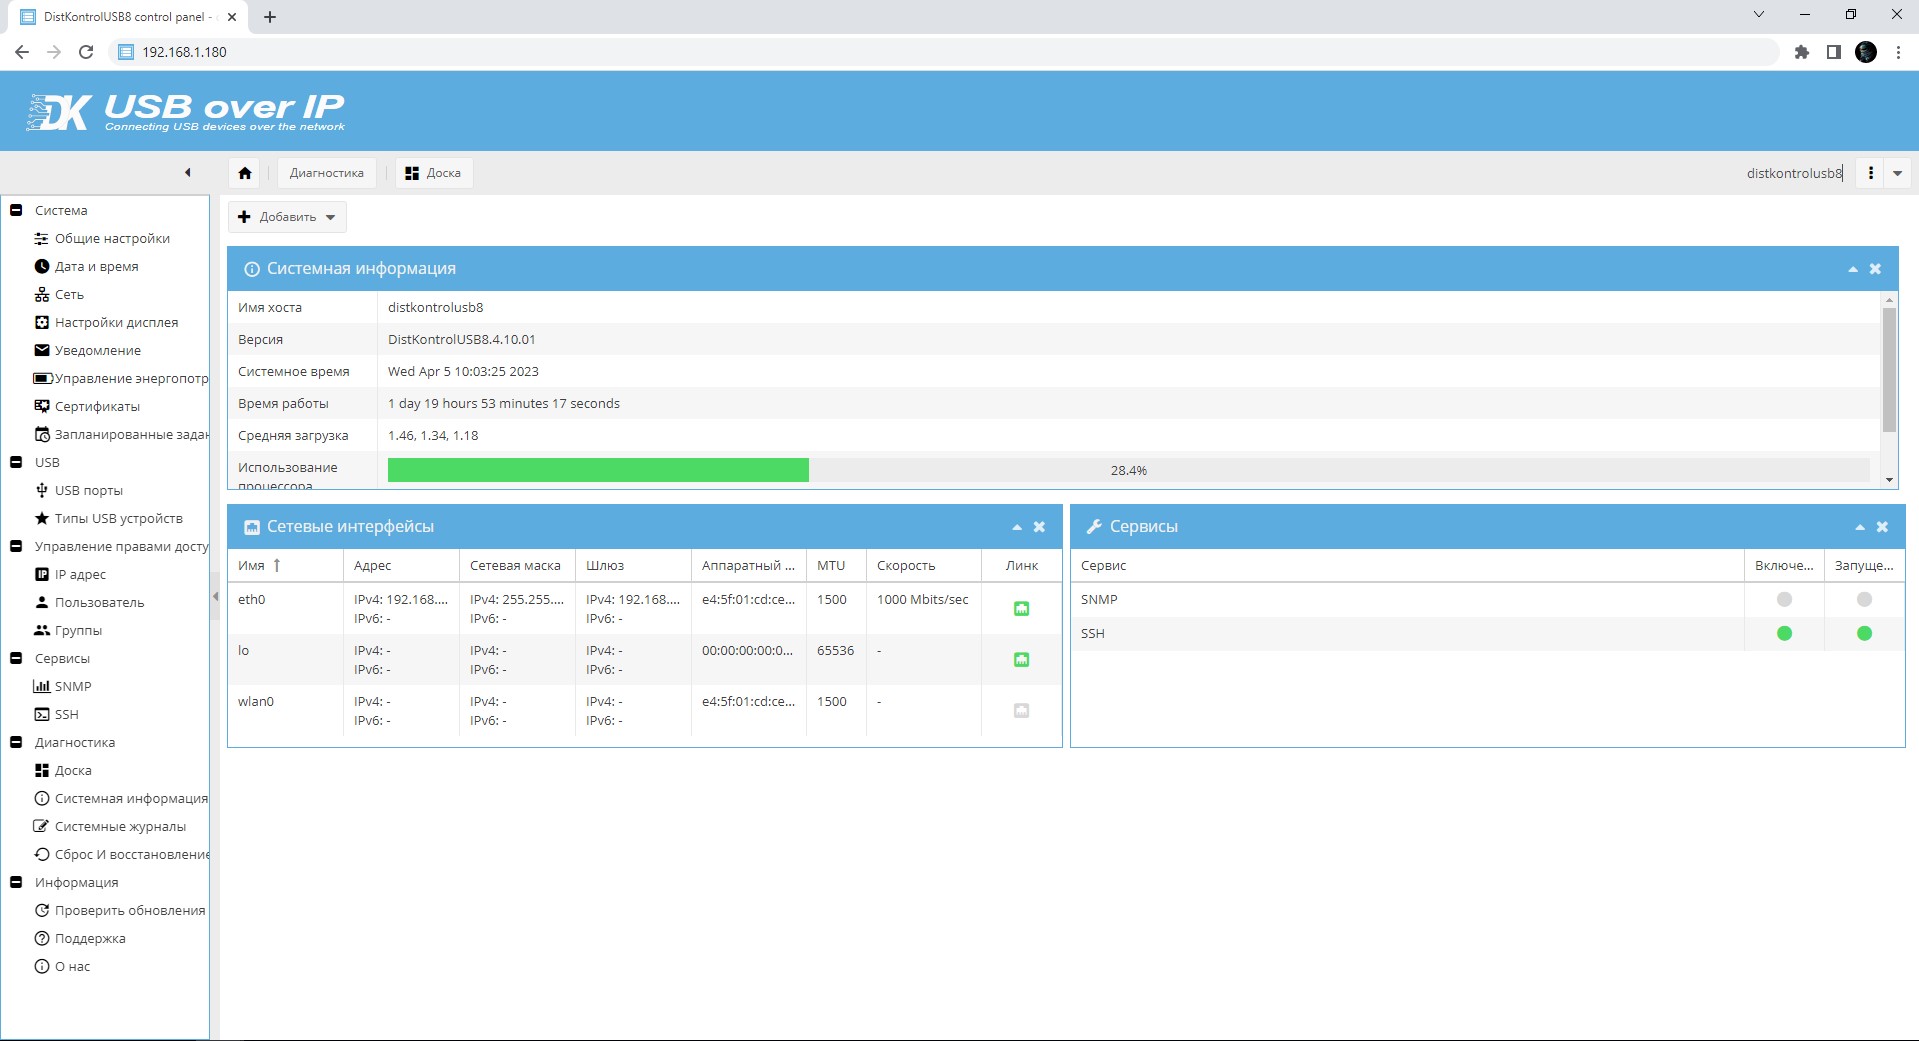Click SSH running status indicator
The height and width of the screenshot is (1041, 1919).
(x=1864, y=633)
